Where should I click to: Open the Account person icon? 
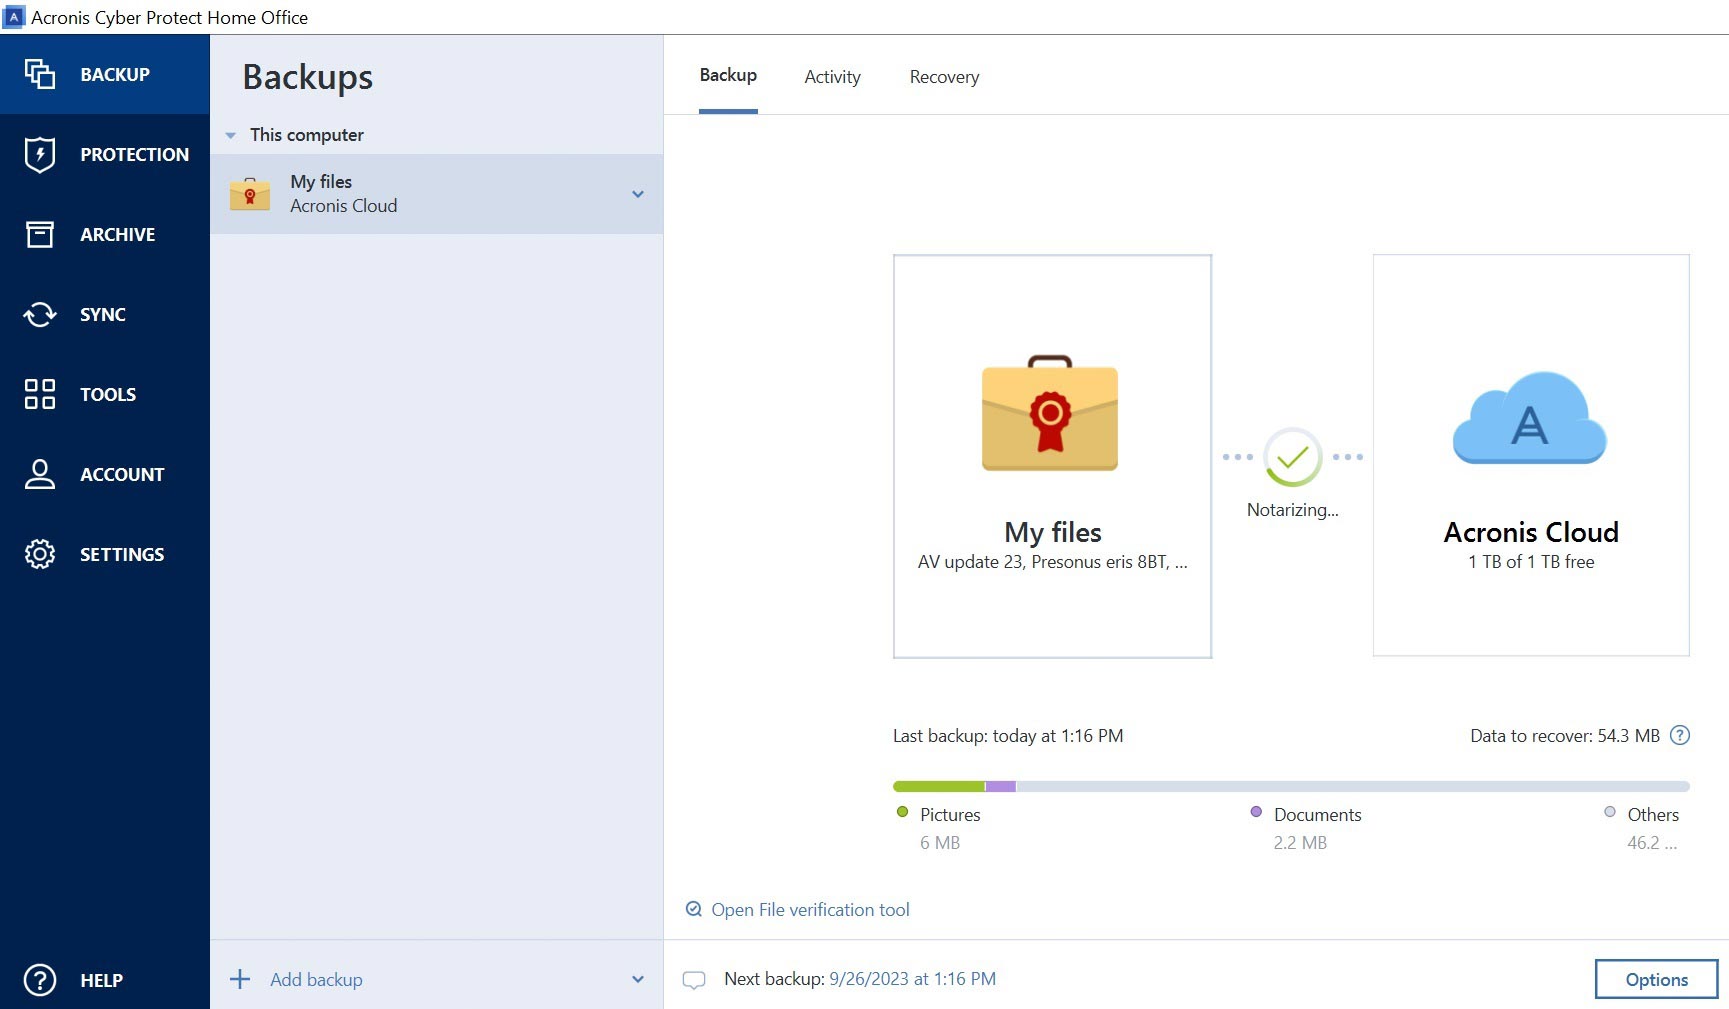click(40, 474)
